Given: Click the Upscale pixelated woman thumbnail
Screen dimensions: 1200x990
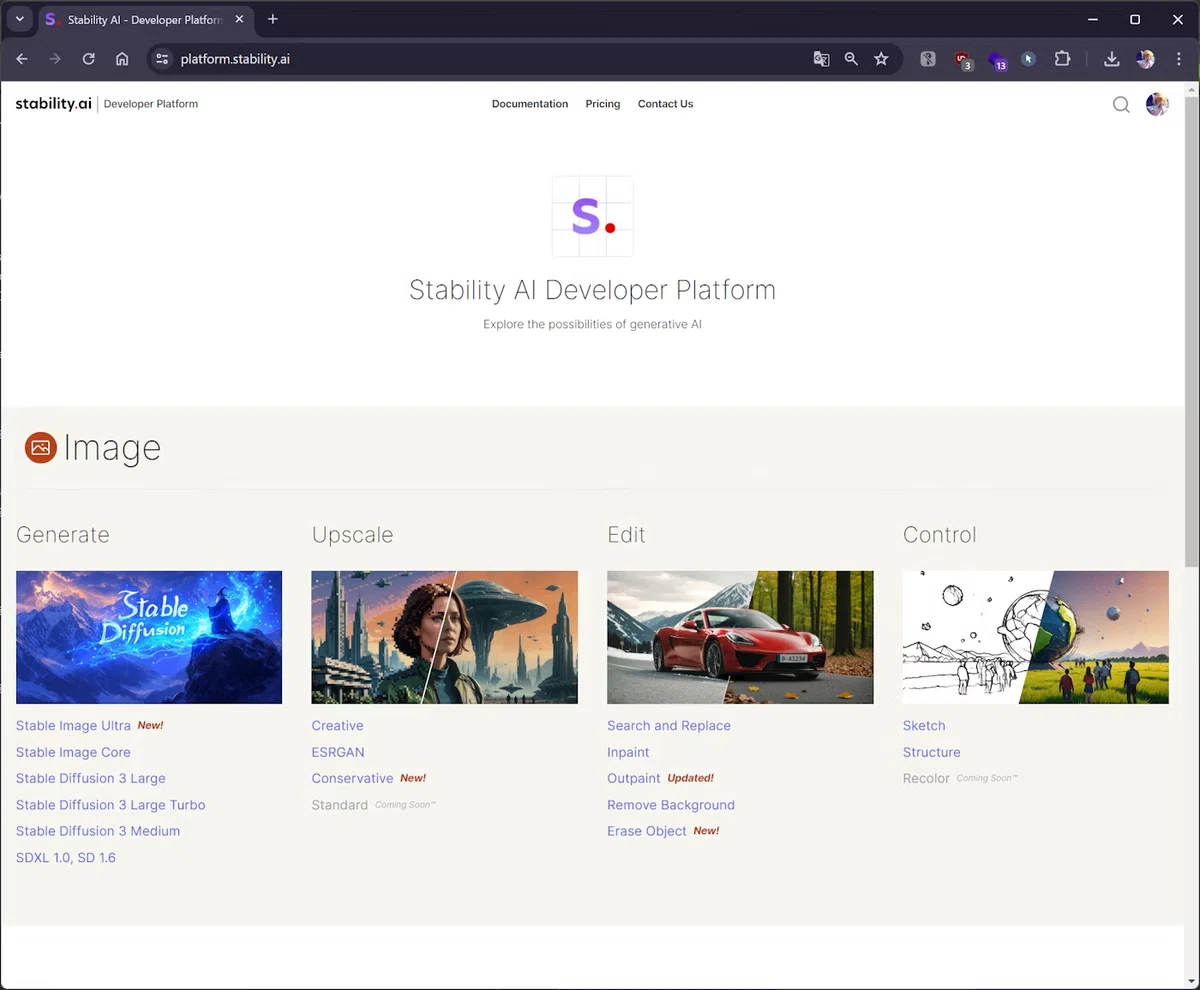Looking at the screenshot, I should coord(445,637).
